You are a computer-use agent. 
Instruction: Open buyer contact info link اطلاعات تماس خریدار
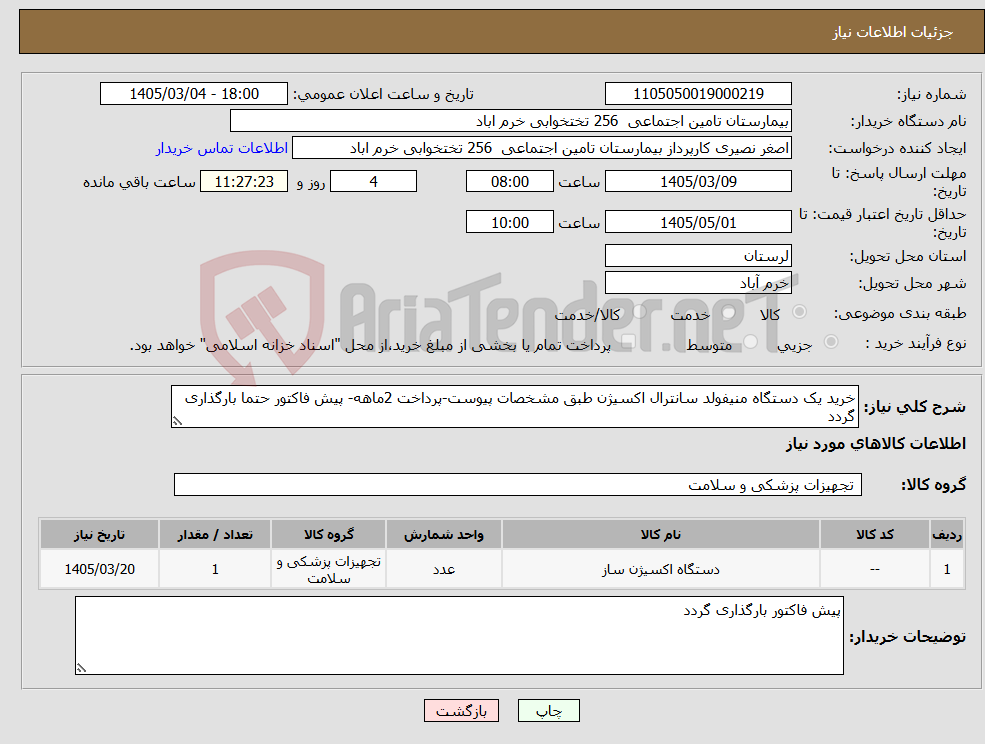tap(222, 148)
